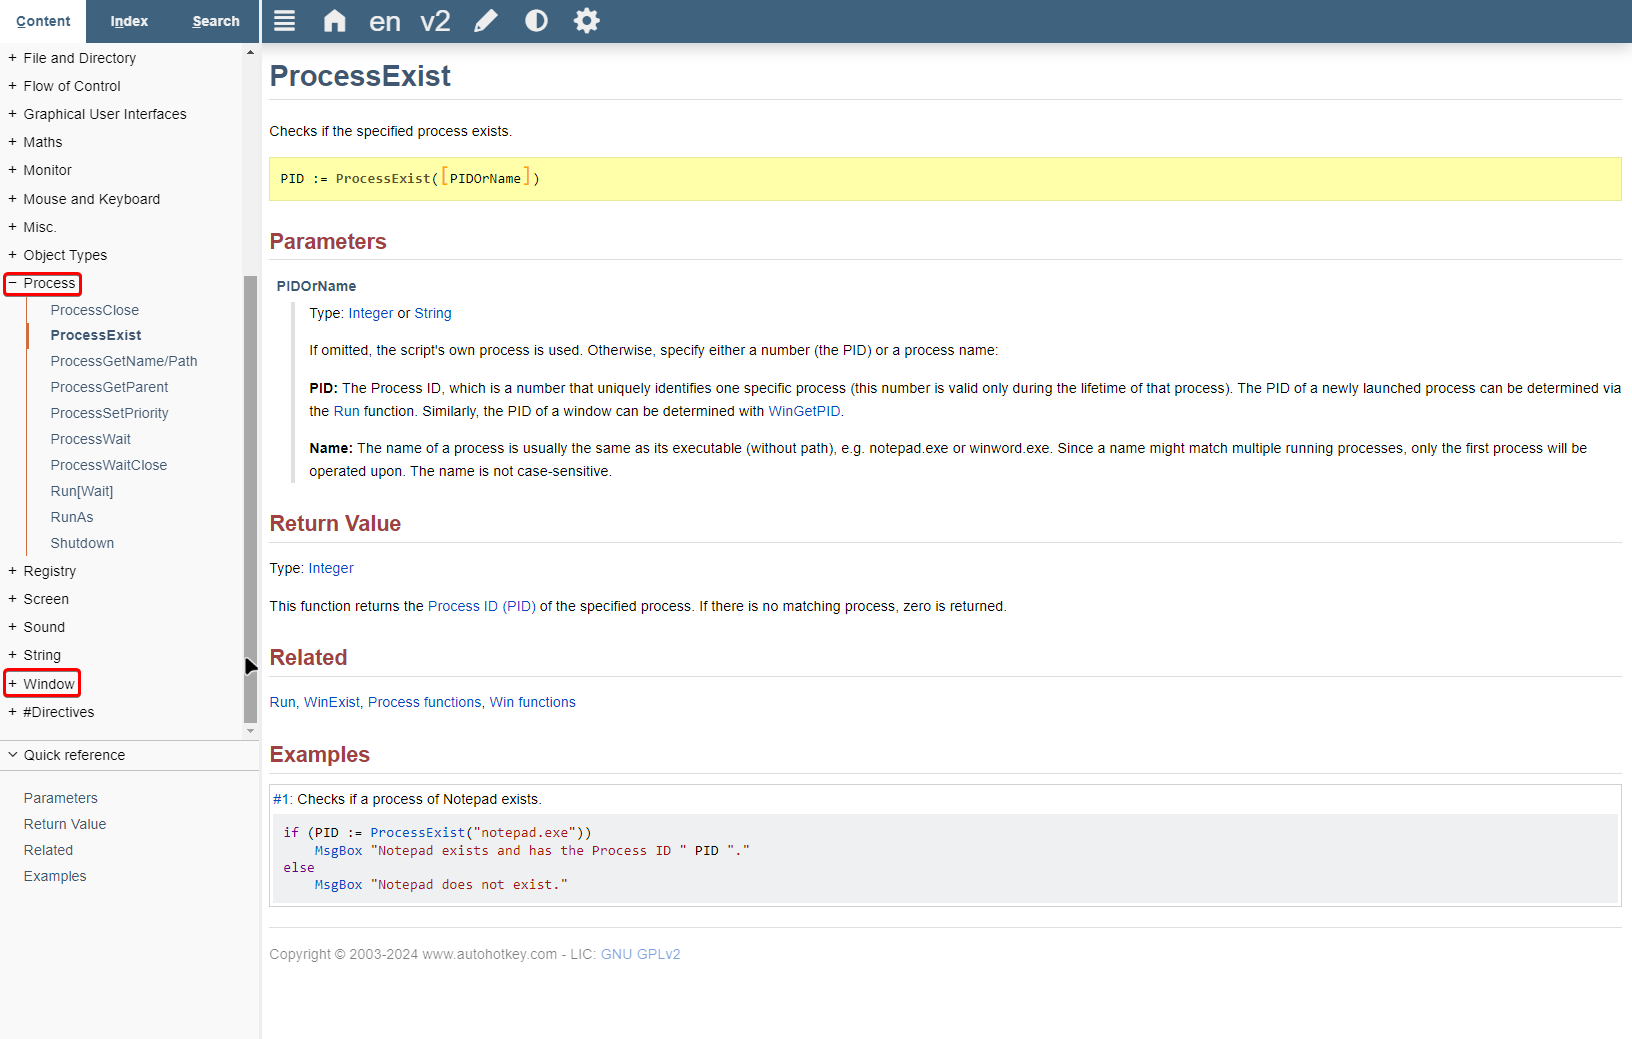Open Shutdown page
Screen dimensions: 1632x1039
pos(82,543)
